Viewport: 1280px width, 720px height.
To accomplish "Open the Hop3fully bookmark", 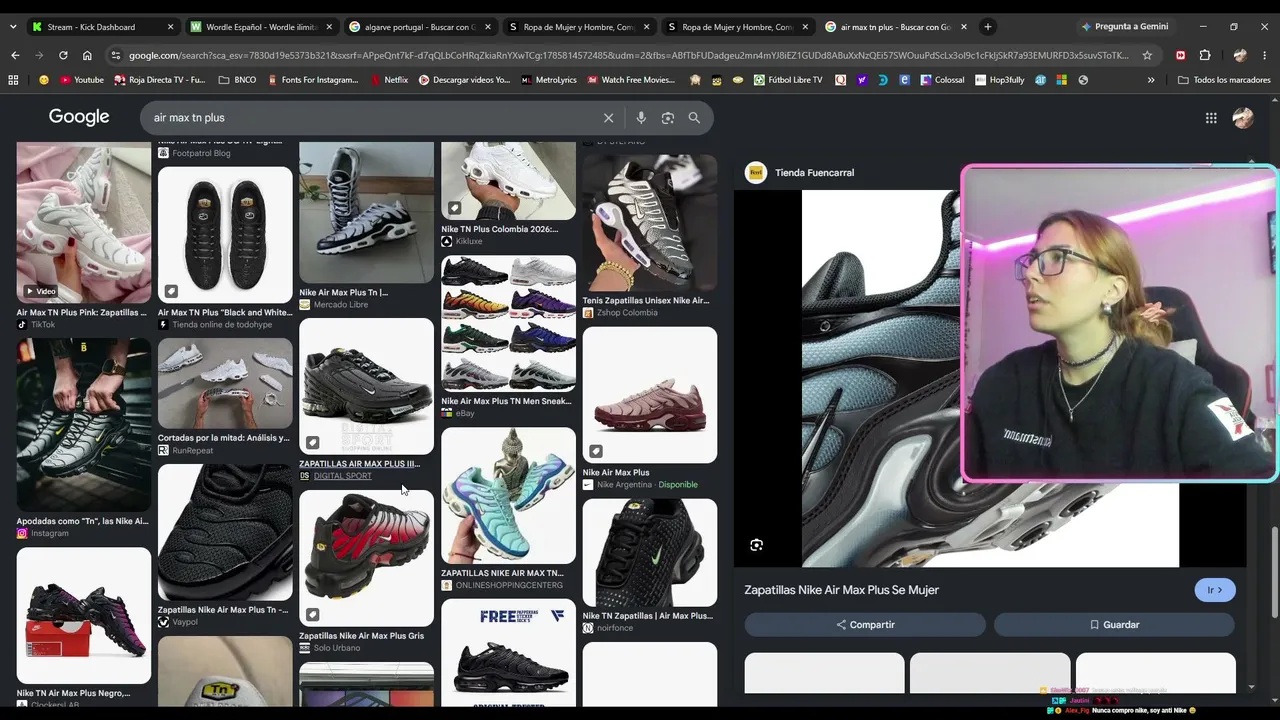I will pos(999,80).
